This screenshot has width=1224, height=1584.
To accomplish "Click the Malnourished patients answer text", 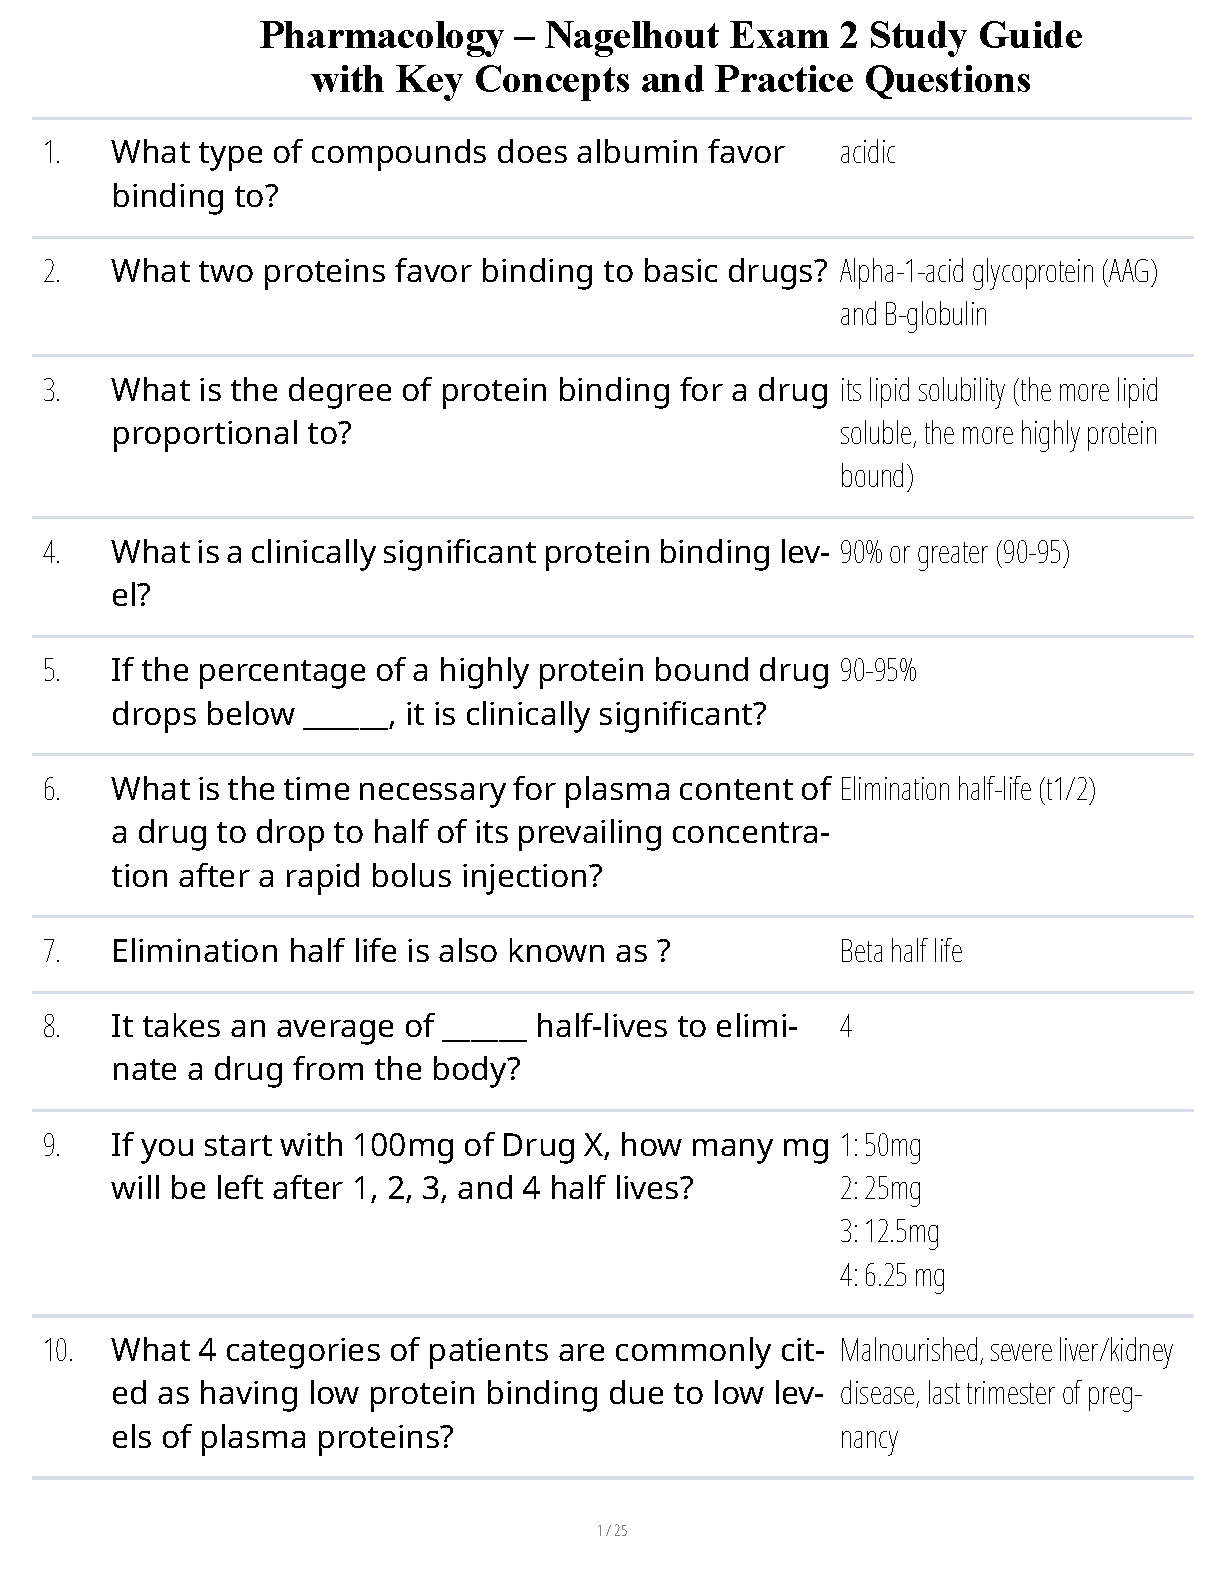I will point(1005,1393).
